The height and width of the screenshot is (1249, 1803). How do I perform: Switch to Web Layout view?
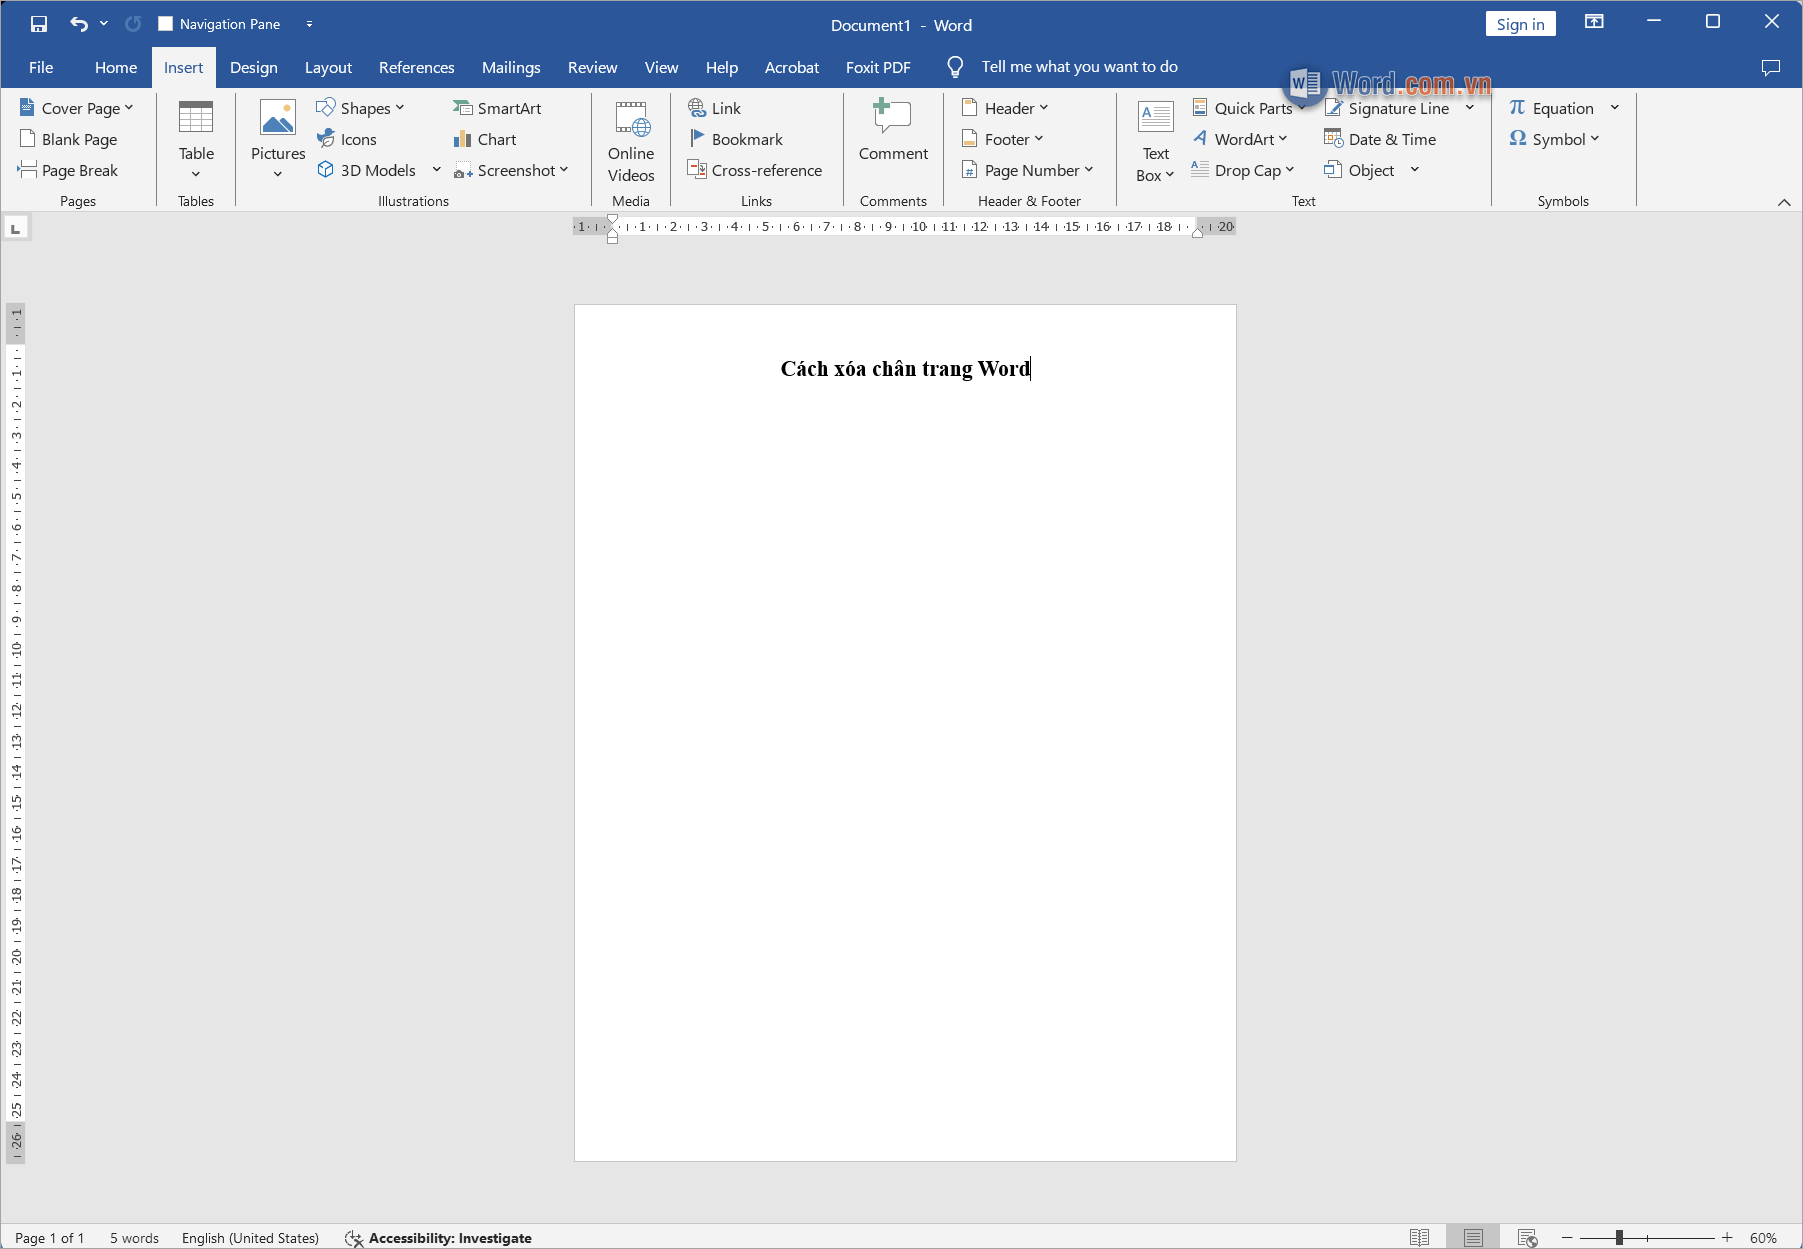(1527, 1237)
